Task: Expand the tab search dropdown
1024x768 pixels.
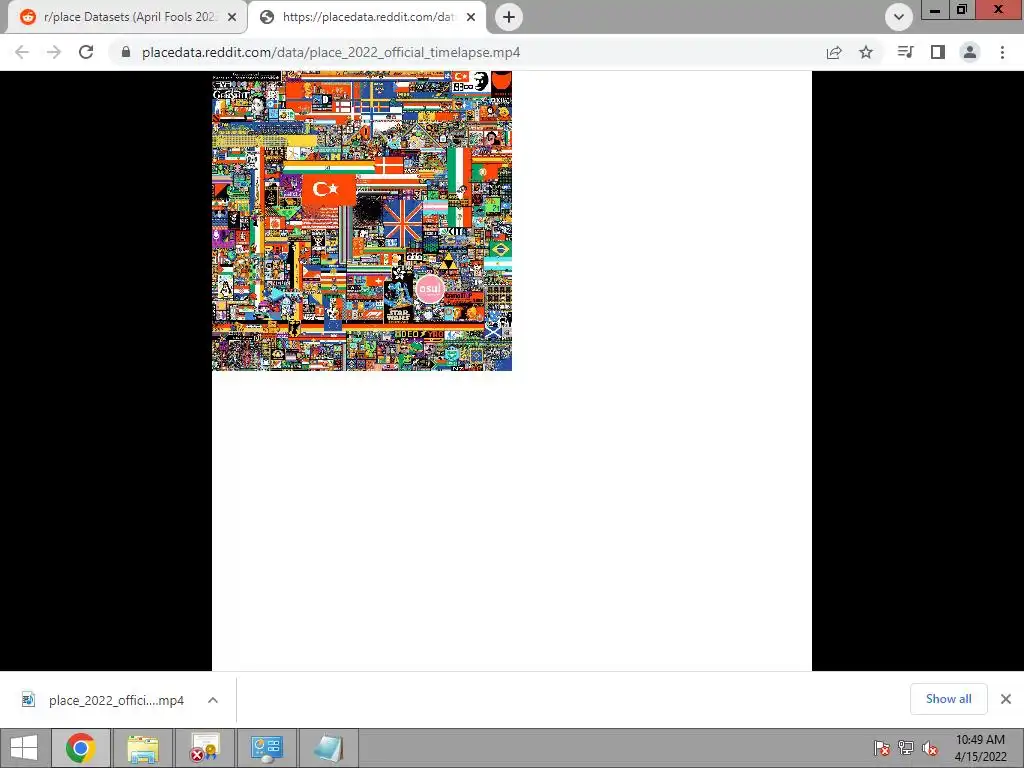Action: [899, 17]
